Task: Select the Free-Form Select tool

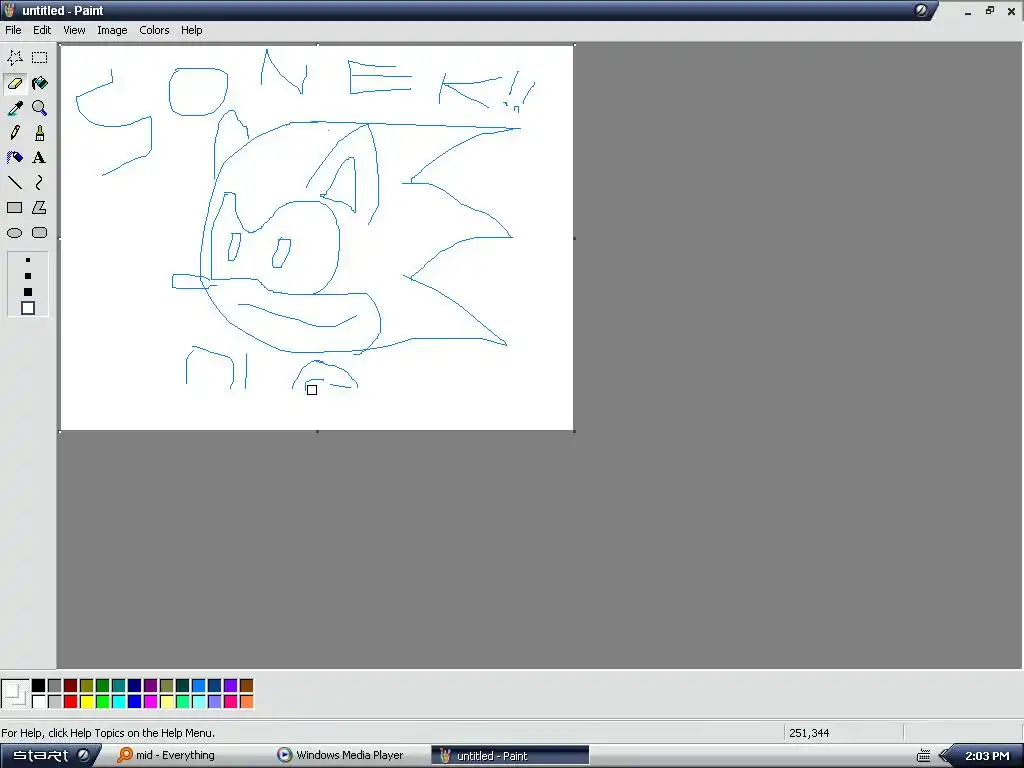Action: coord(14,57)
